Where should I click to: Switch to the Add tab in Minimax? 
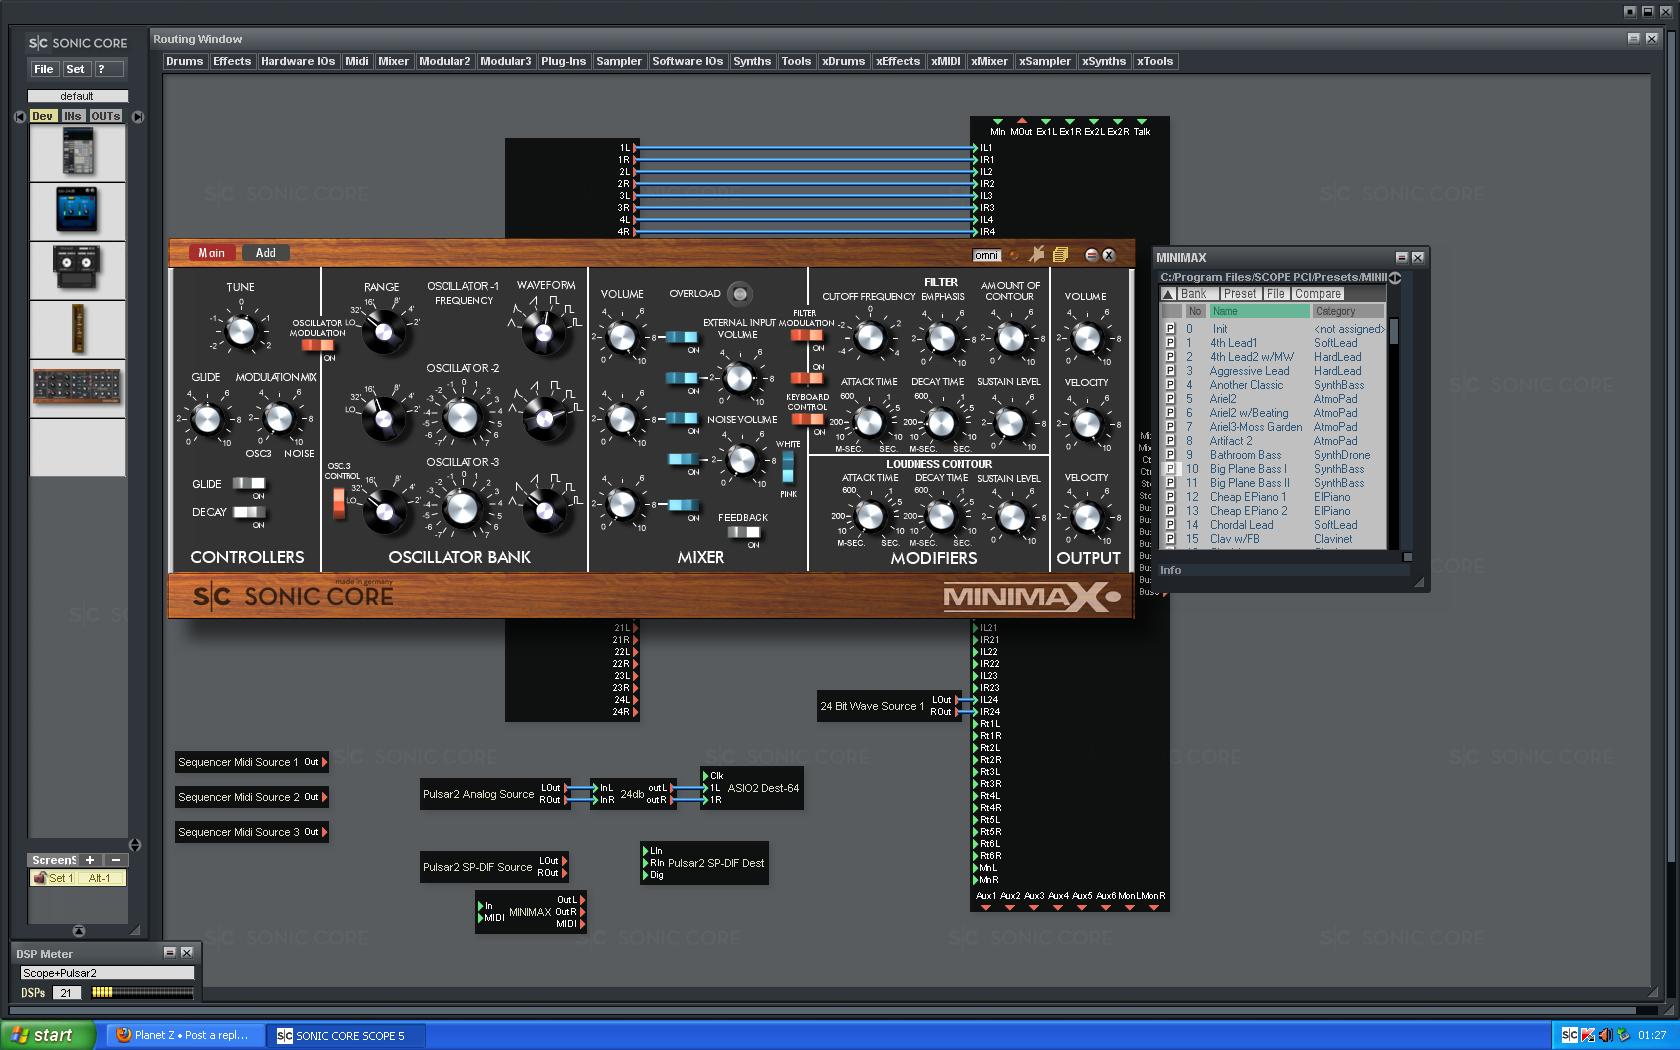pos(265,253)
